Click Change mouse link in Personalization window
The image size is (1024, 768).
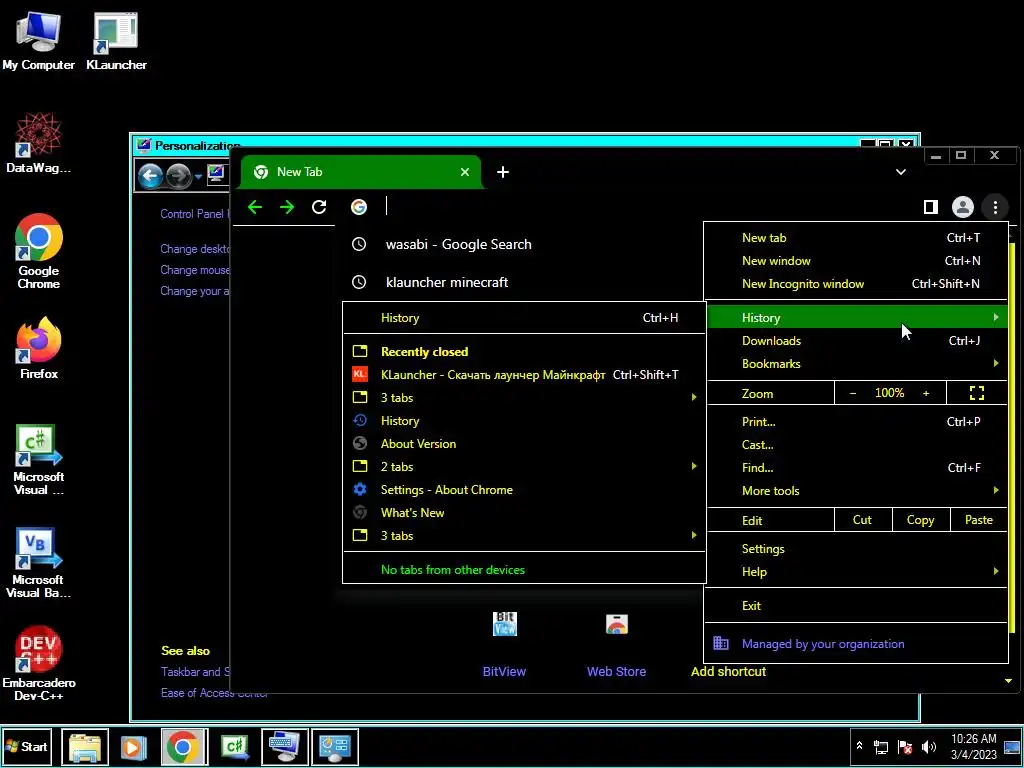(x=195, y=270)
